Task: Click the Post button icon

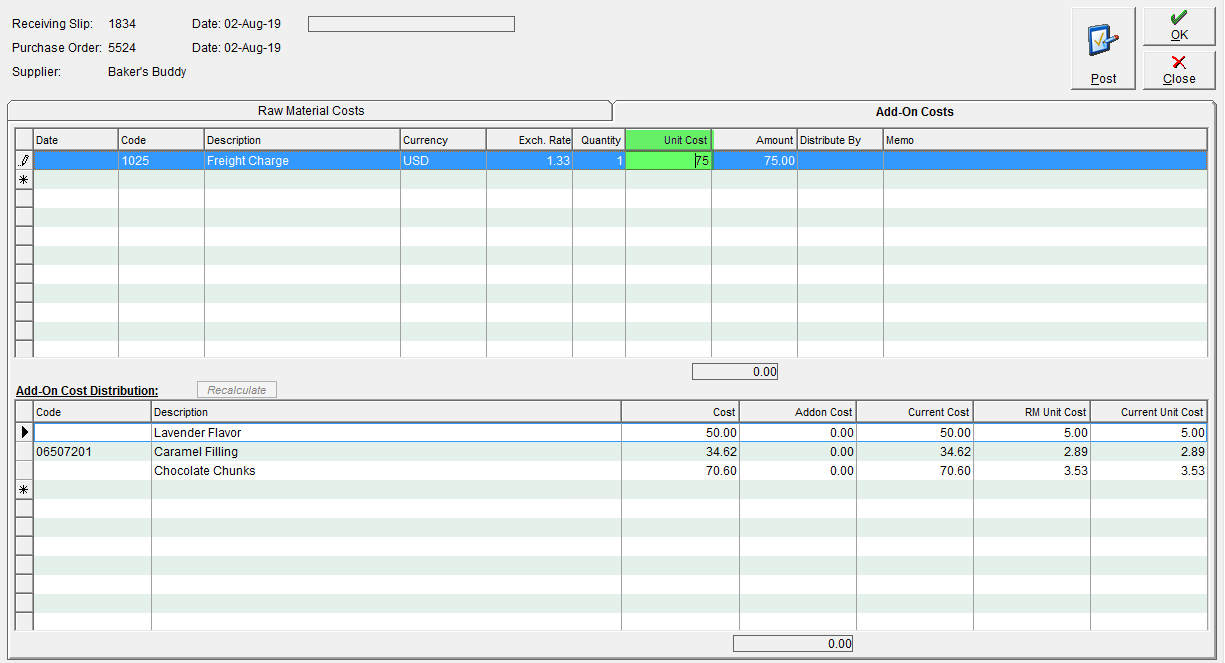Action: pyautogui.click(x=1102, y=42)
